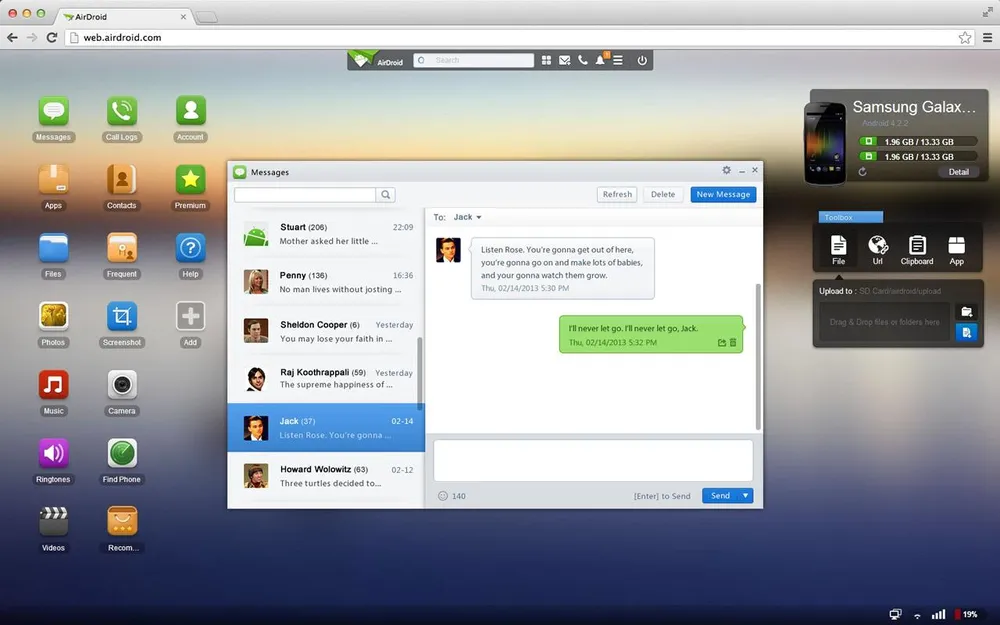Open the Find Phone app icon
Screen dimensions: 1000x625
(122, 454)
